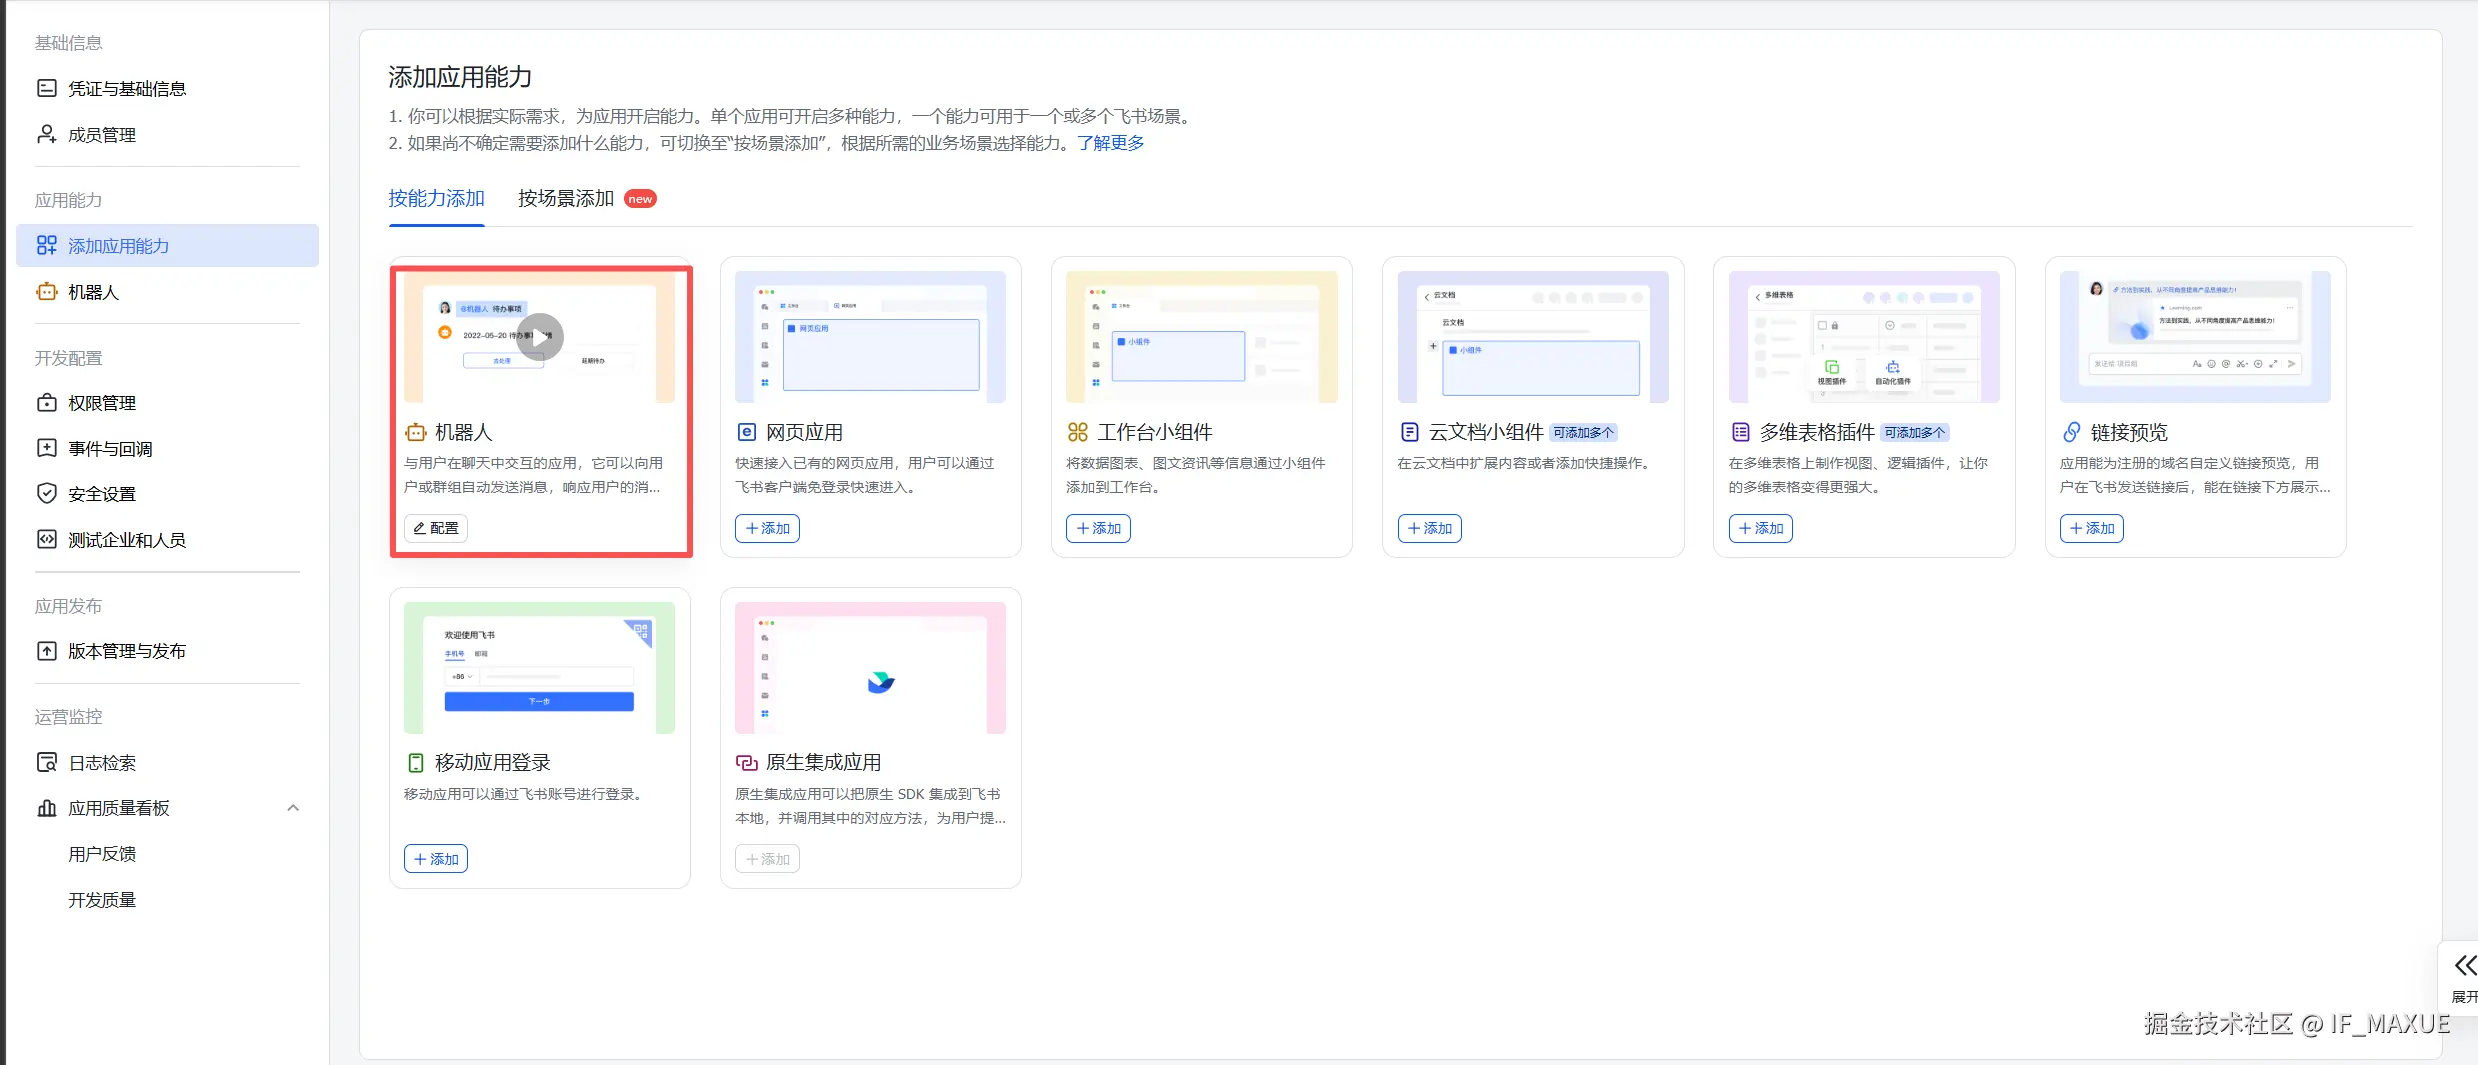This screenshot has width=2478, height=1065.
Task: Click the 工作台小组件 card icon
Action: click(1077, 432)
